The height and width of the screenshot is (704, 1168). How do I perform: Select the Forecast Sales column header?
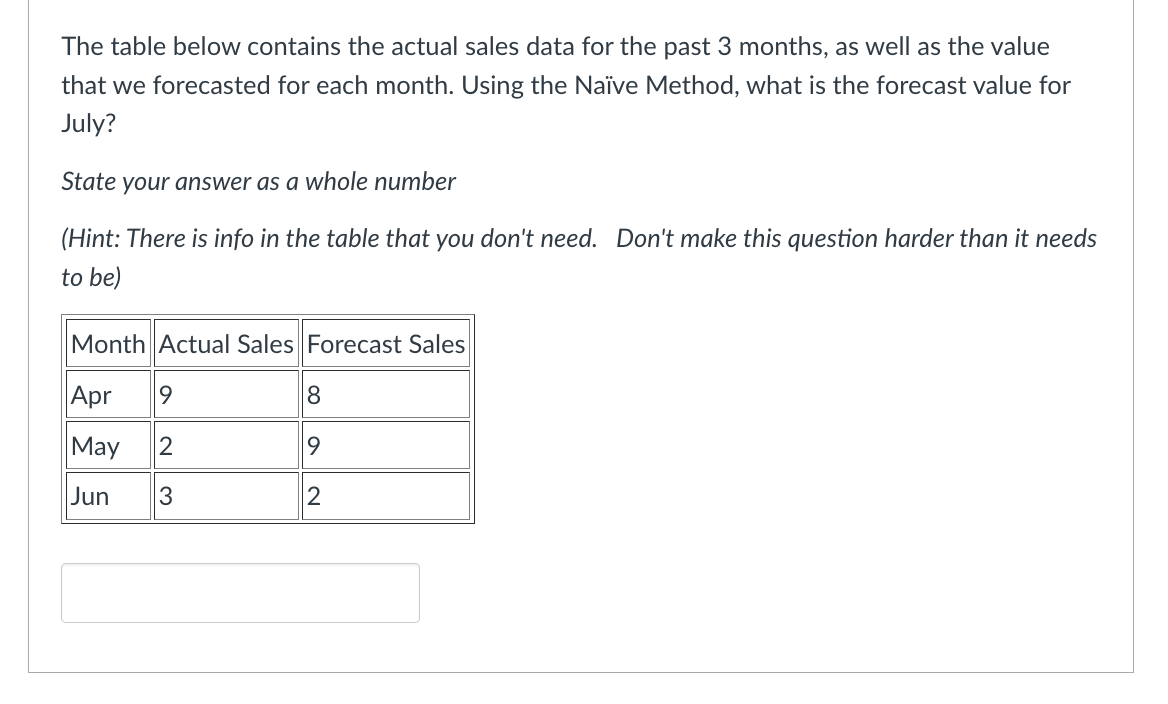[385, 343]
